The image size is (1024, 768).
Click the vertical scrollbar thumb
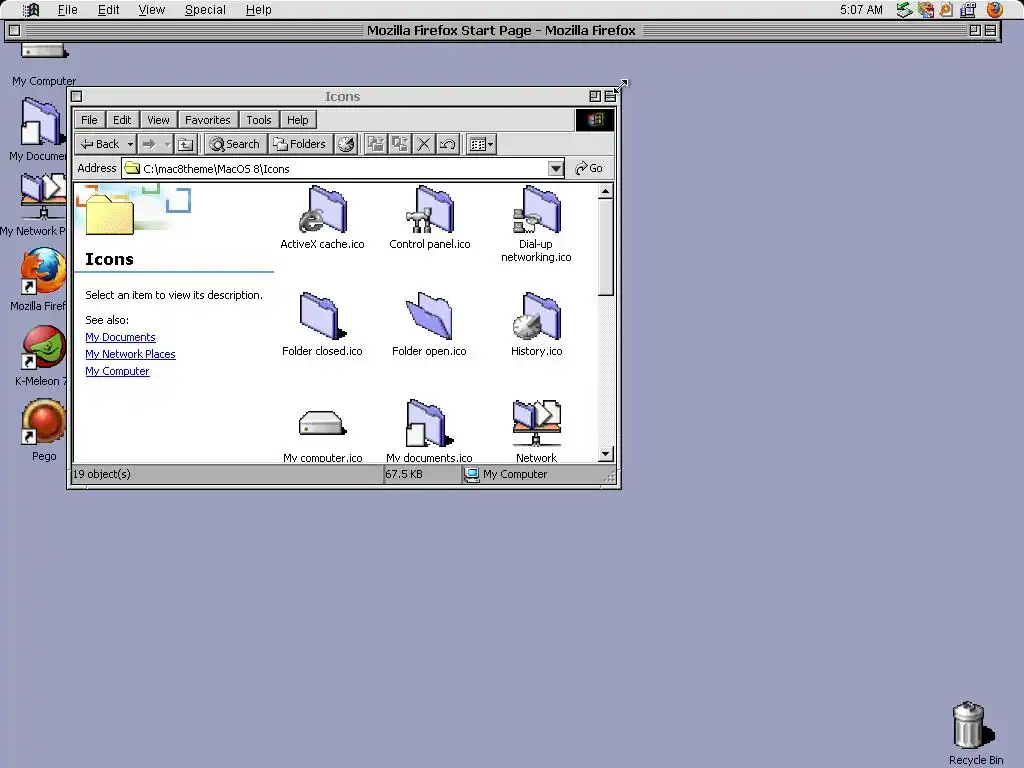coord(605,248)
